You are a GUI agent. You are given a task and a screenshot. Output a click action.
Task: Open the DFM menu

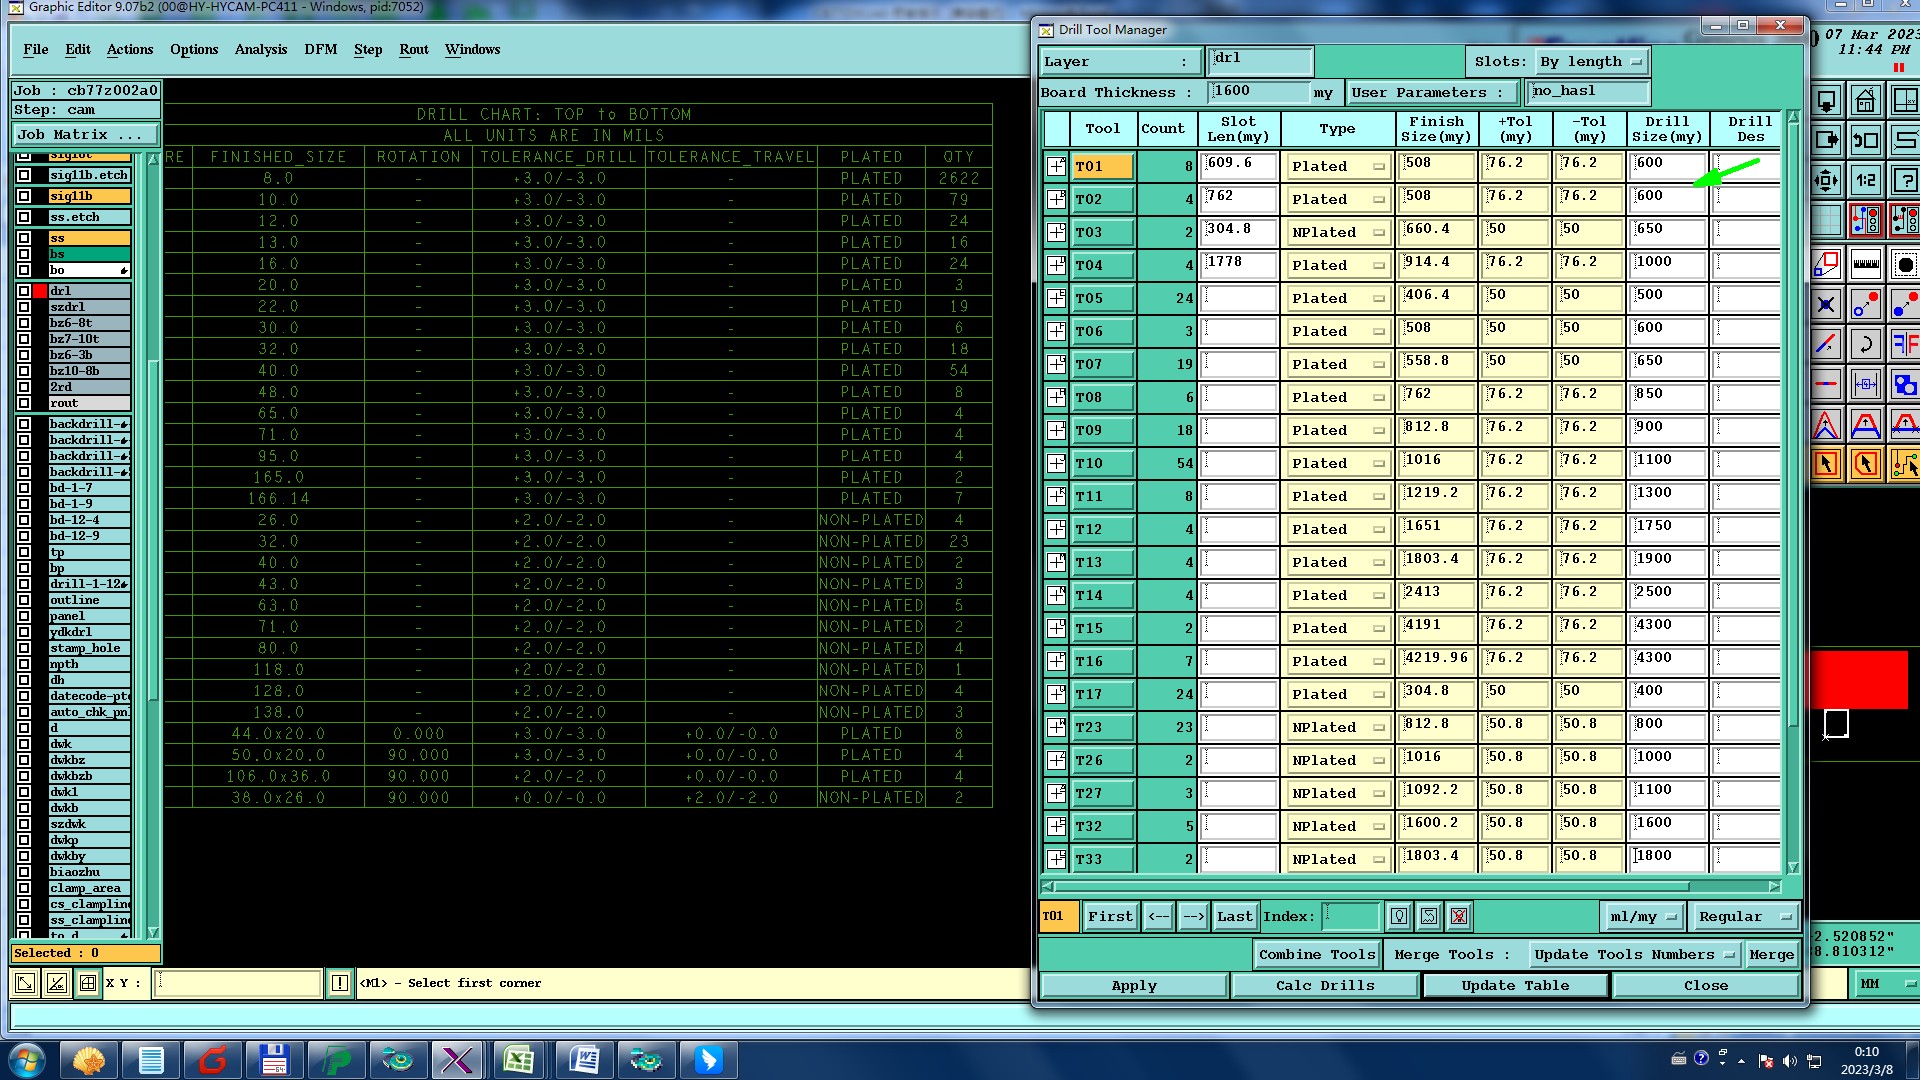point(320,49)
